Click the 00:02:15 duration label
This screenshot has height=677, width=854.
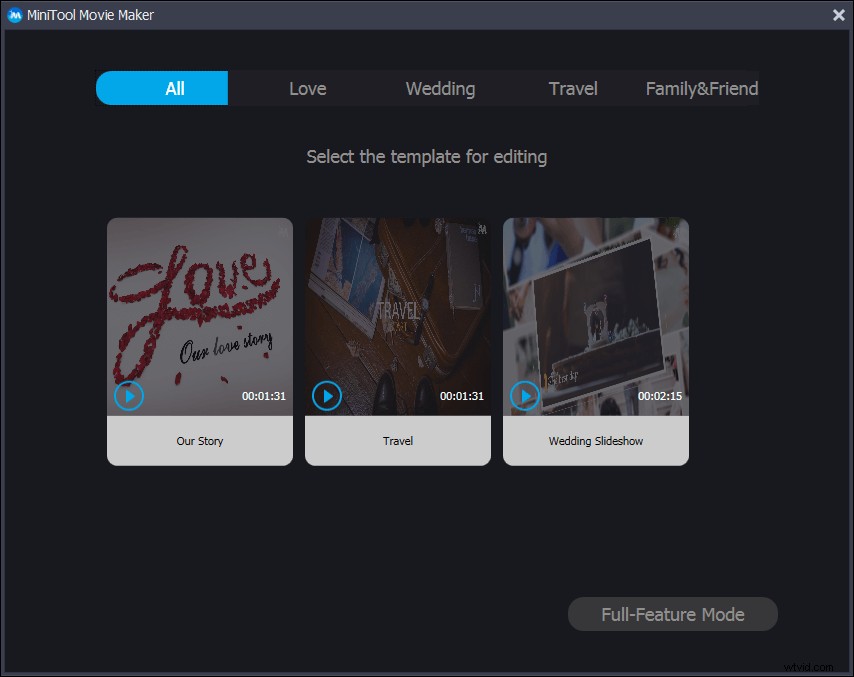[660, 396]
